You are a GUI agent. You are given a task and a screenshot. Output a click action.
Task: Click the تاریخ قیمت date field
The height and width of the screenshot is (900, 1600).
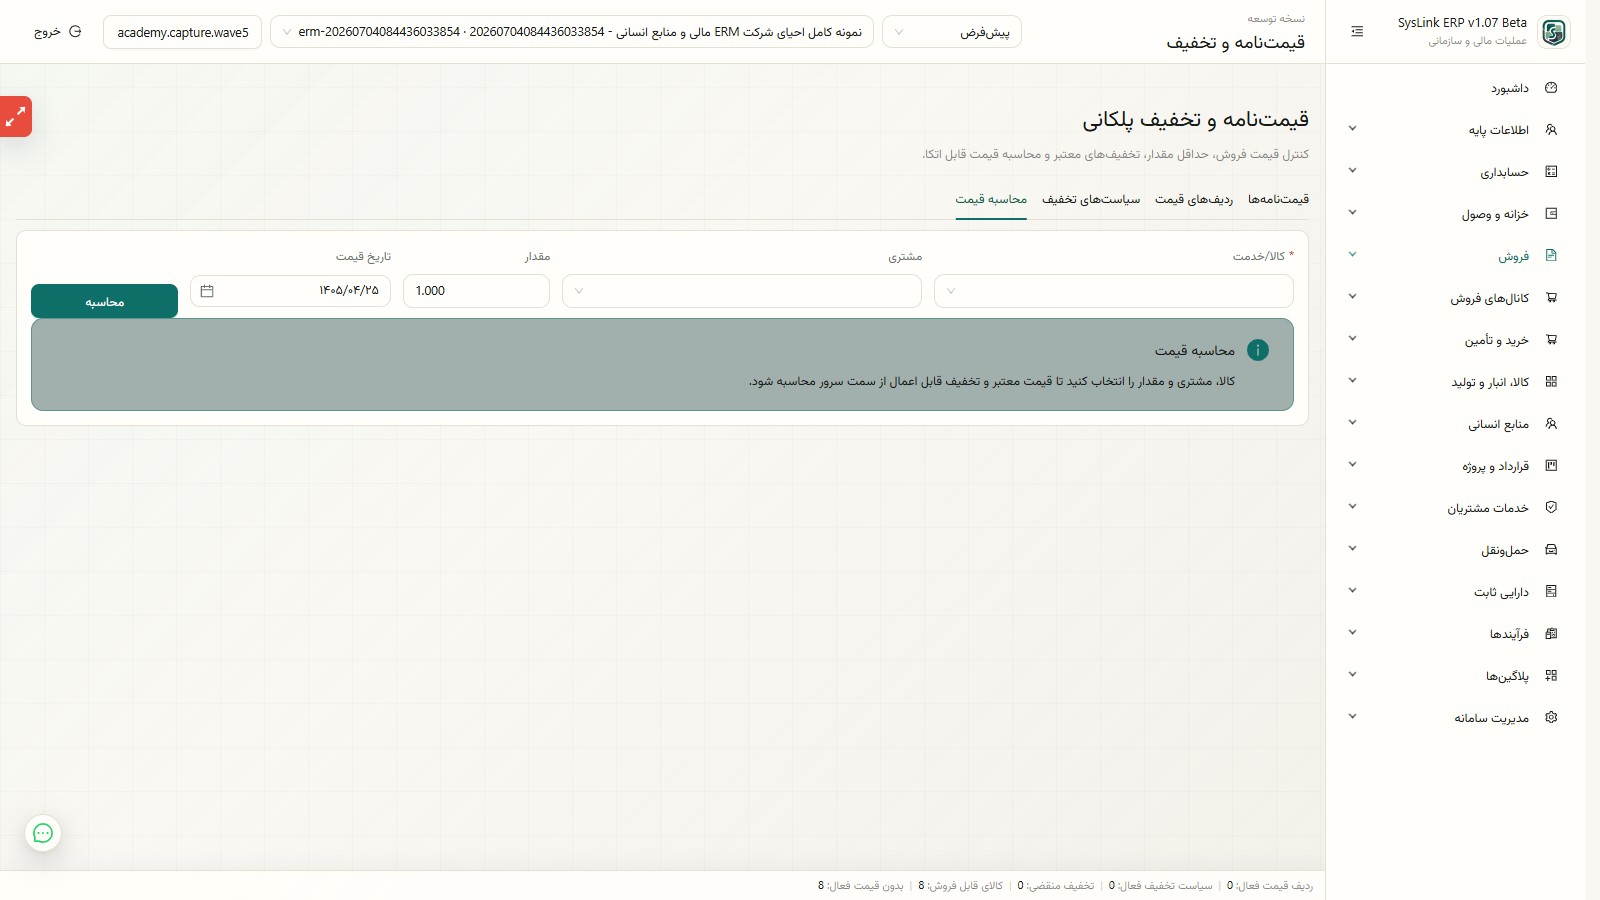(290, 291)
